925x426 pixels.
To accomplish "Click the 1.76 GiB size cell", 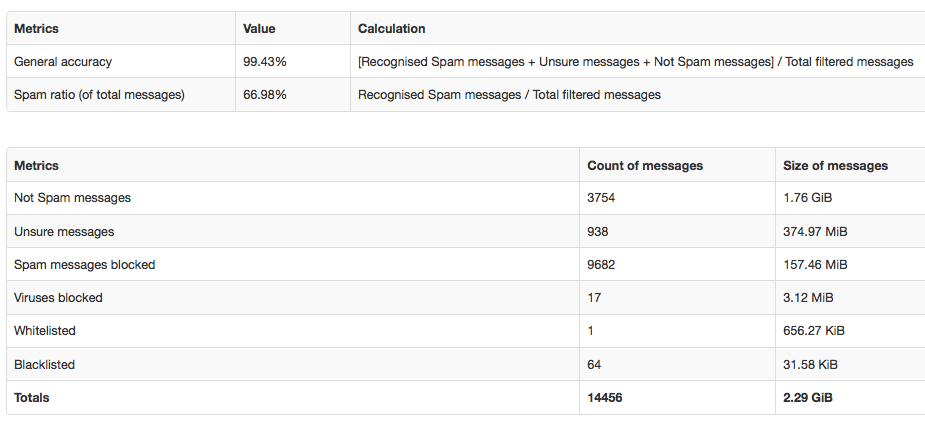I will pyautogui.click(x=808, y=198).
